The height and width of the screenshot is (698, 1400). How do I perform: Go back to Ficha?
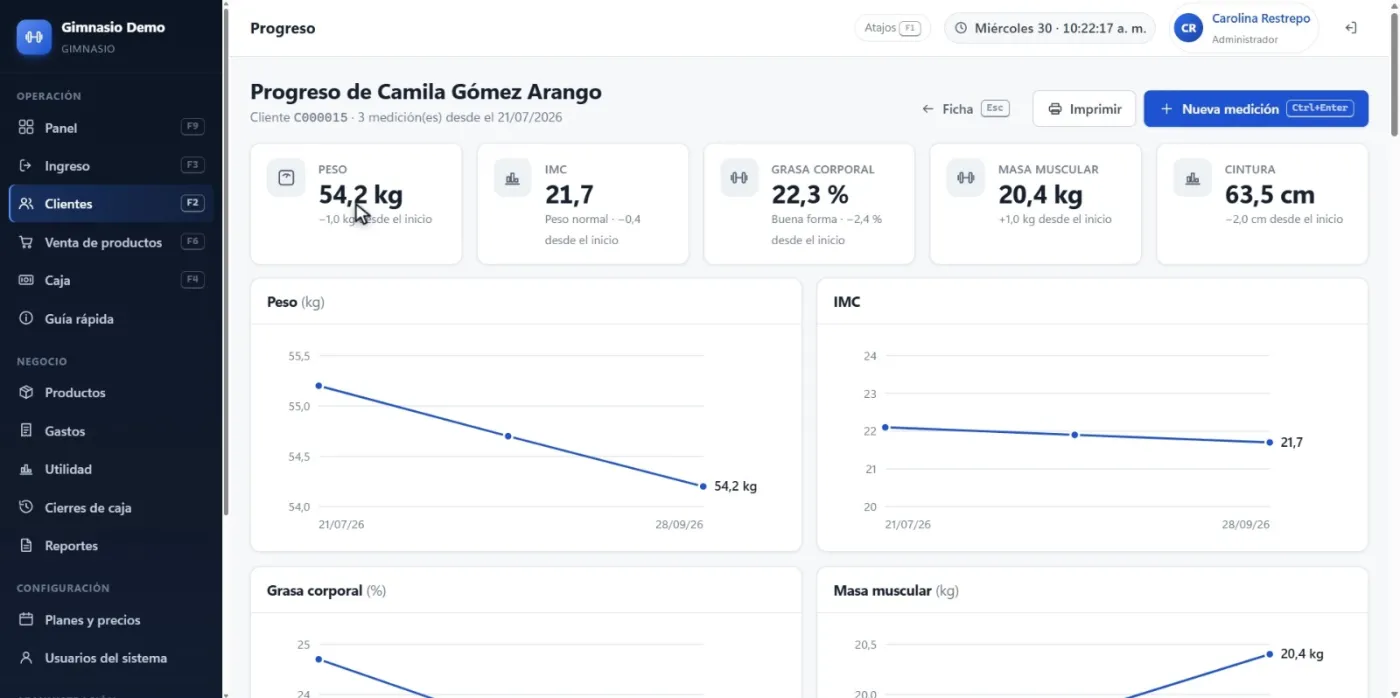point(966,109)
